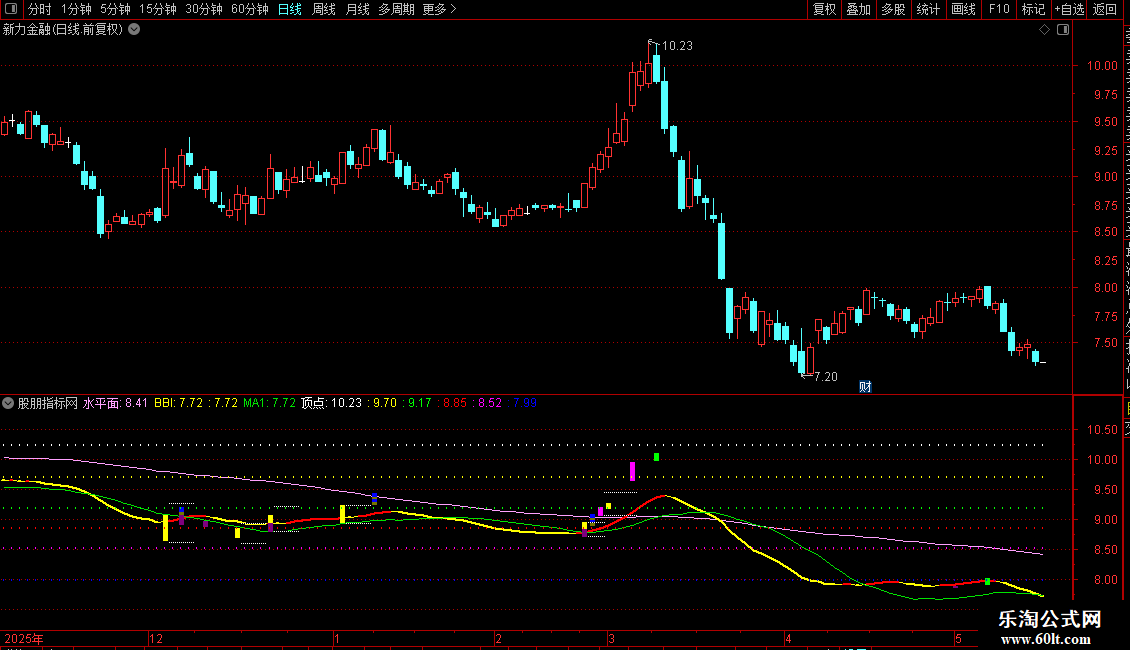Image resolution: width=1130 pixels, height=650 pixels.
Task: Click the MA1: 7.72 indicator value
Action: [x=270, y=404]
